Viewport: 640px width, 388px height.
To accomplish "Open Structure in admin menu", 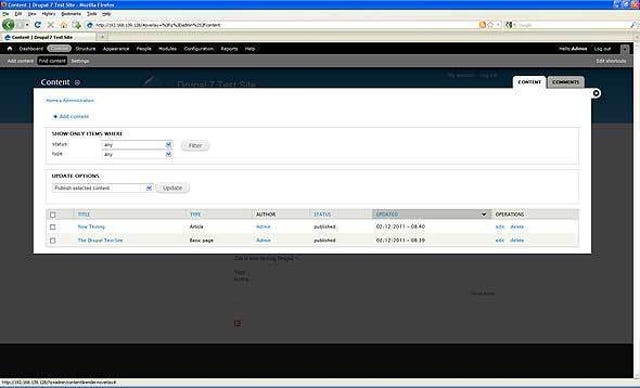I will tap(85, 49).
